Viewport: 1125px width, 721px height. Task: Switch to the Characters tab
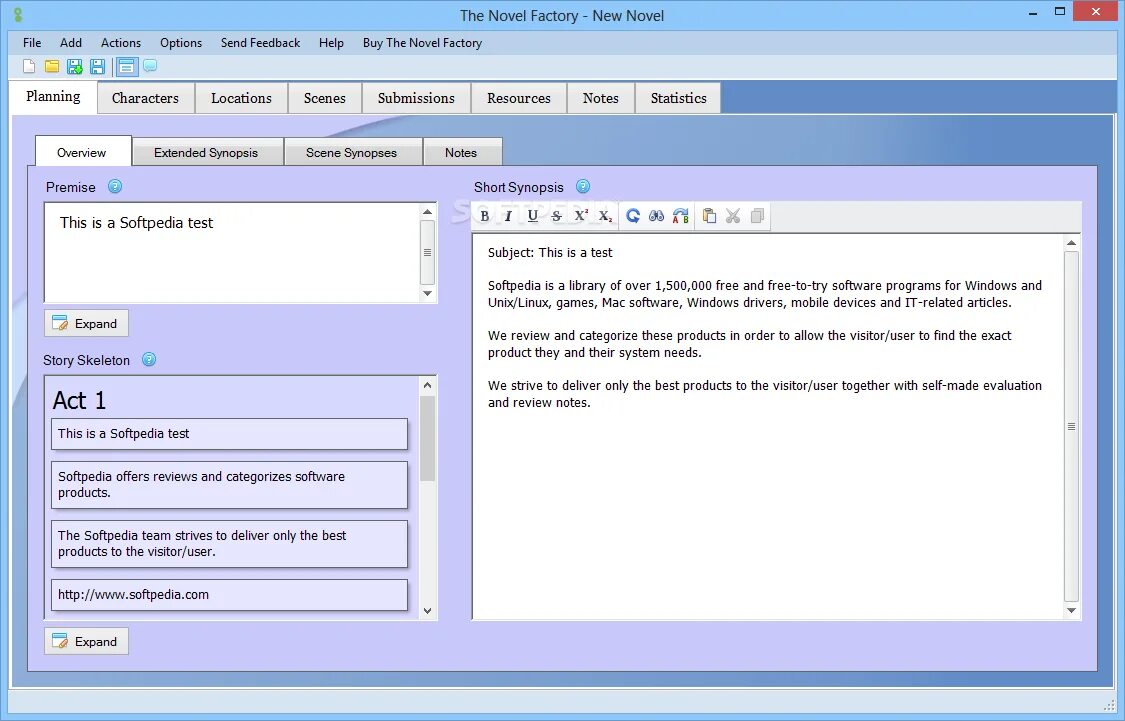click(146, 98)
